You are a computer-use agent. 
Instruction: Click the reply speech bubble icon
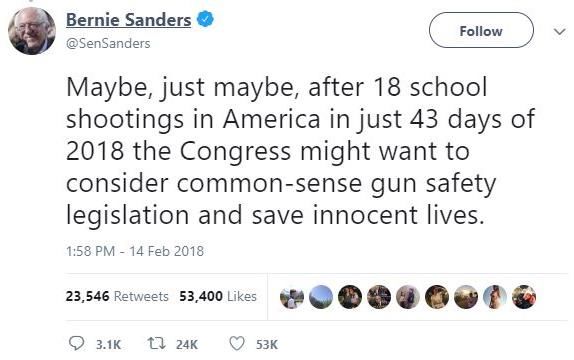(x=77, y=344)
